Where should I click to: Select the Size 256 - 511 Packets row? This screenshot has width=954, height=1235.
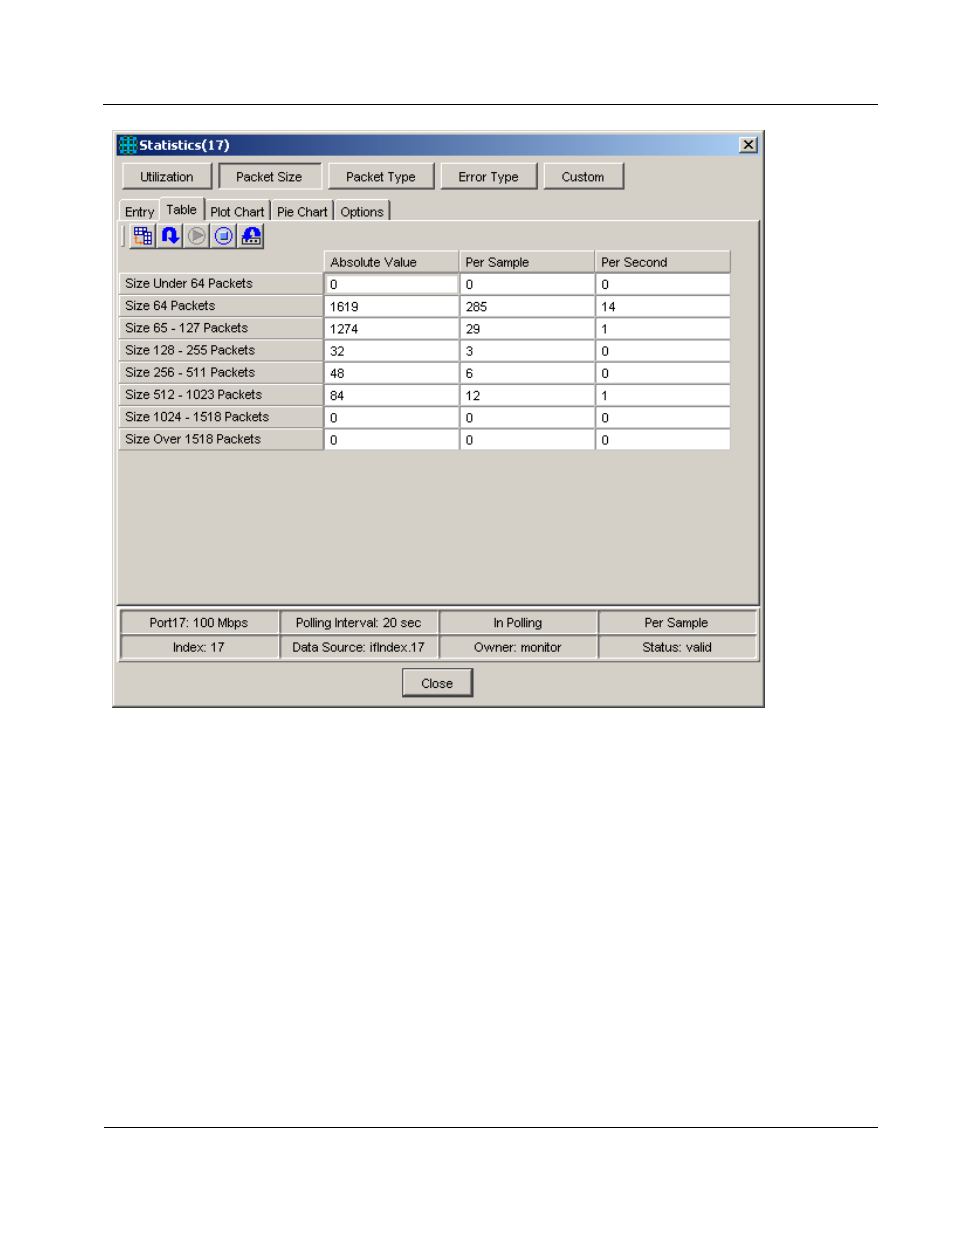(221, 372)
